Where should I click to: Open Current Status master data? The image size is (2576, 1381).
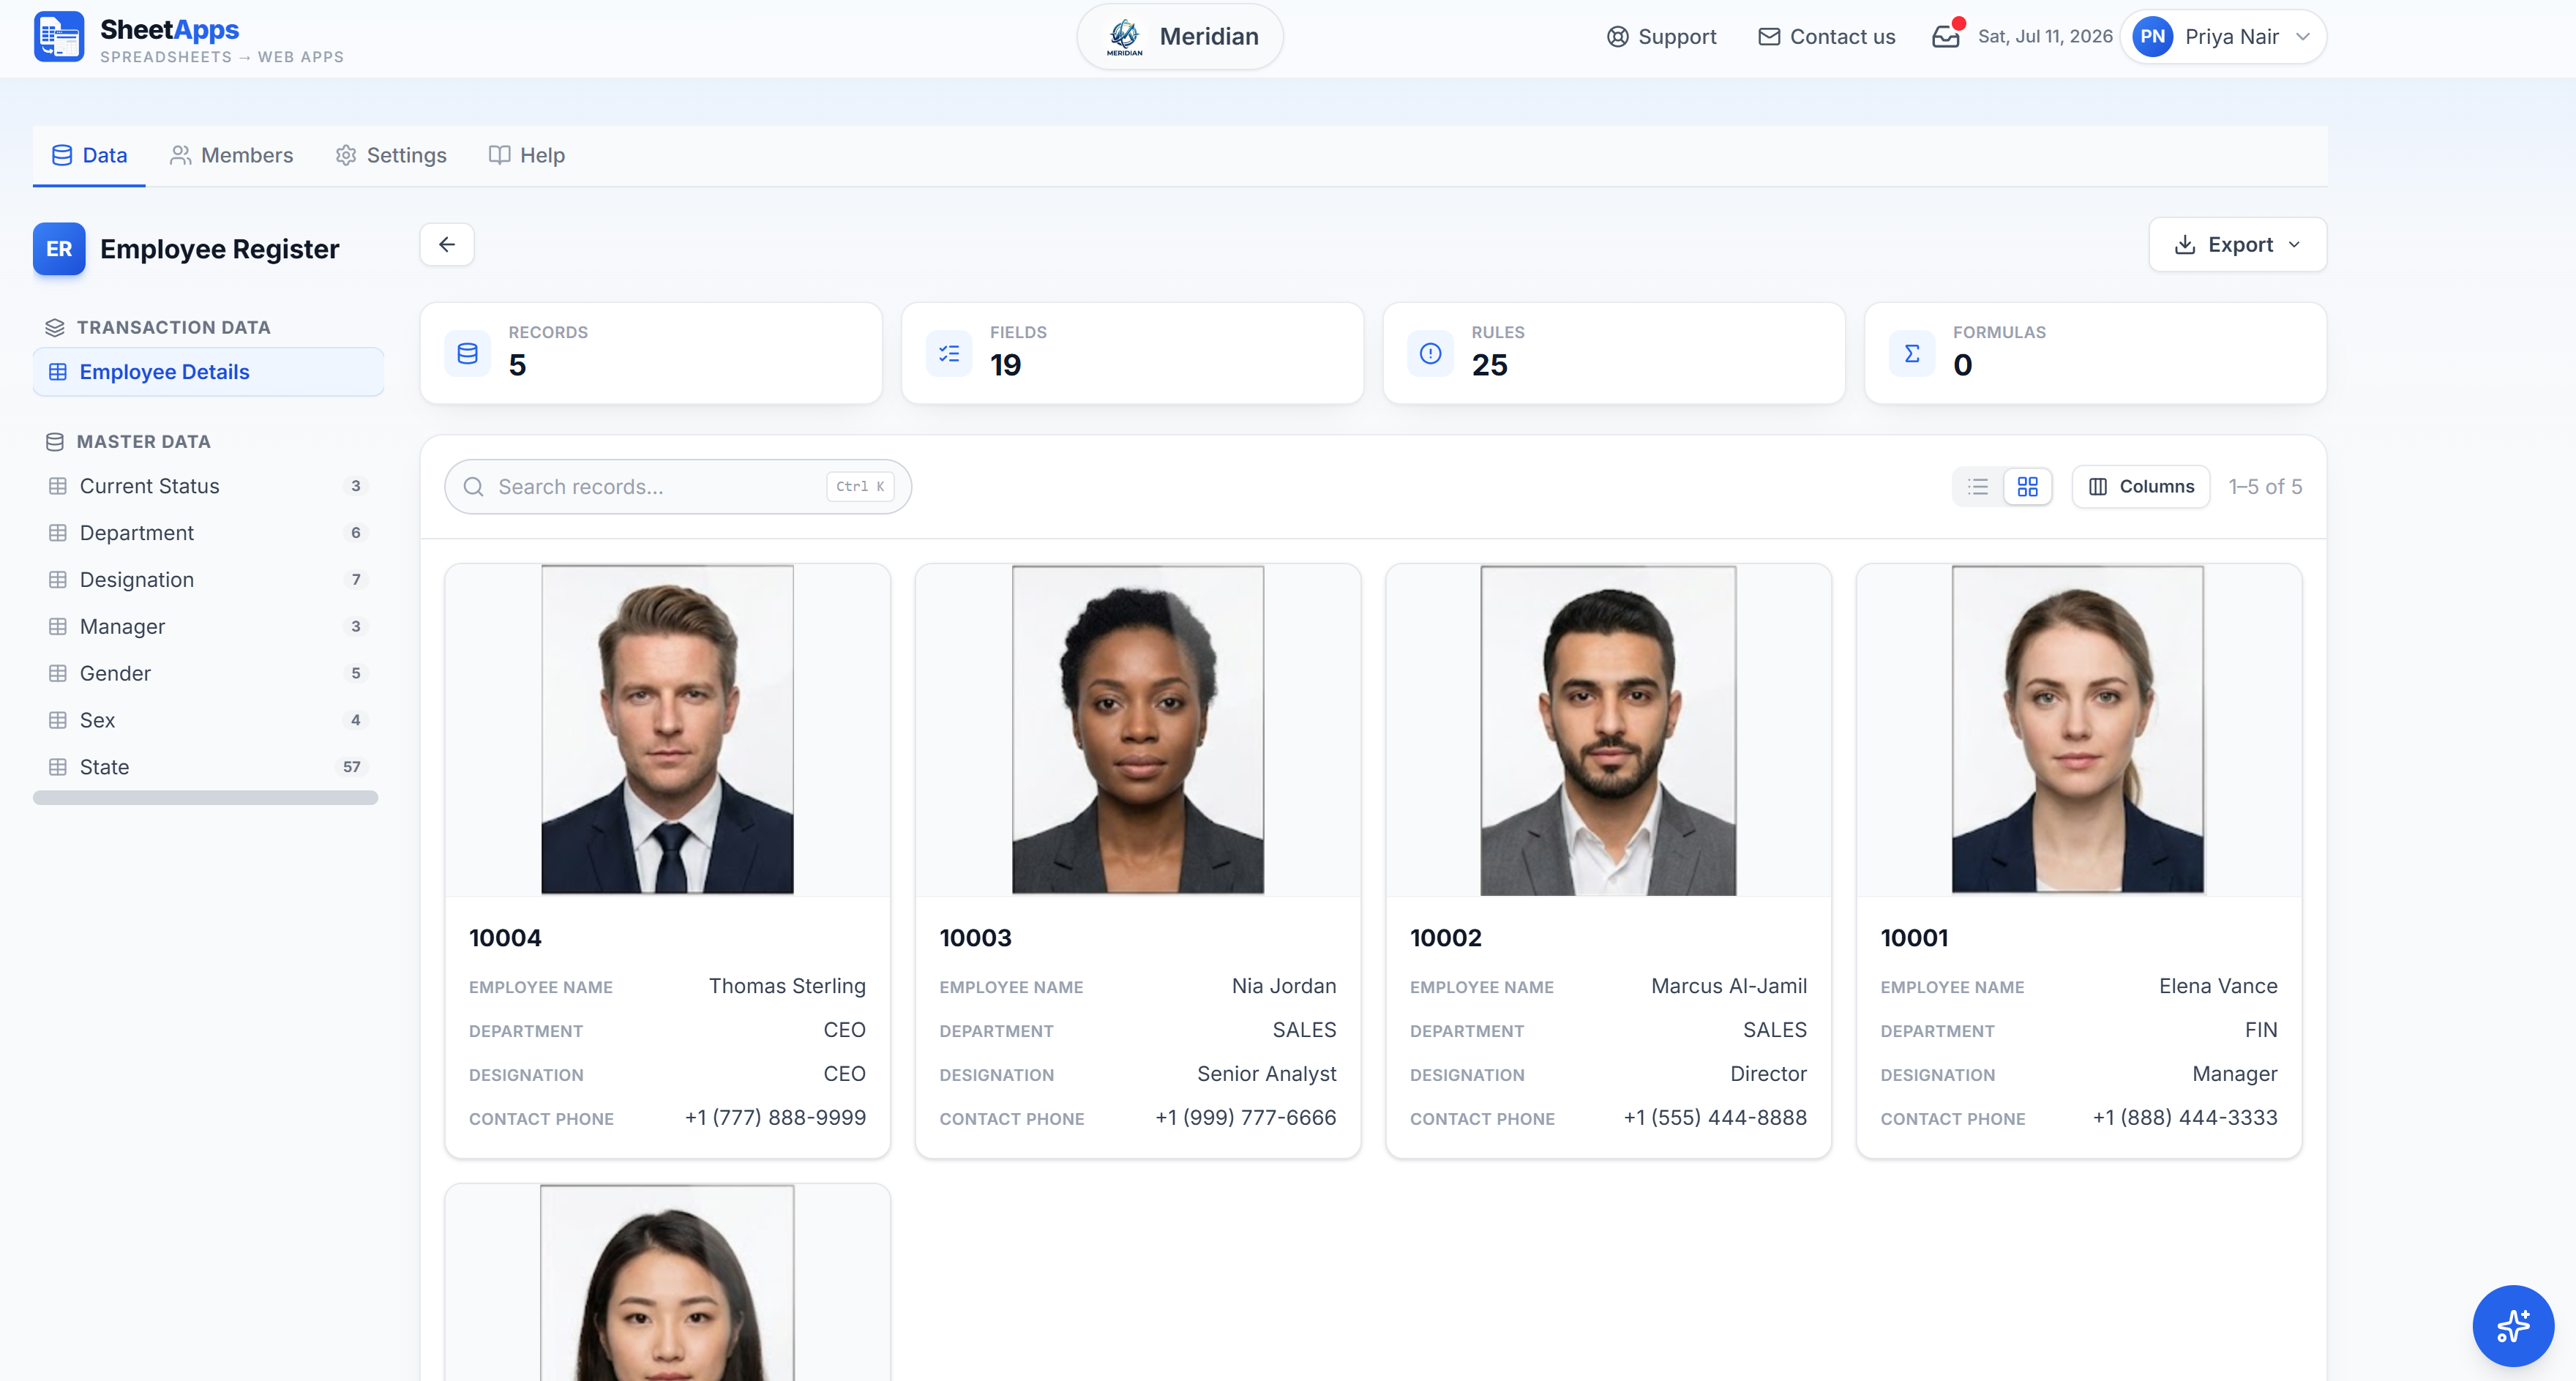[208, 486]
